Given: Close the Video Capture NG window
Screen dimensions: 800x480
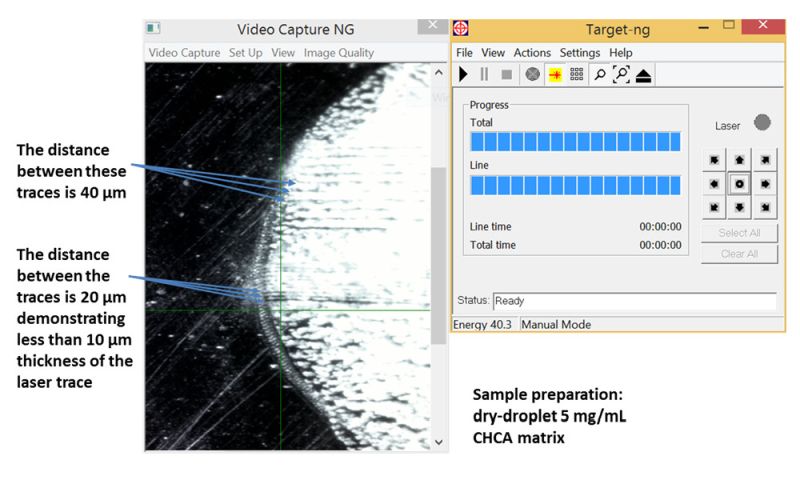Looking at the screenshot, I should (x=433, y=26).
